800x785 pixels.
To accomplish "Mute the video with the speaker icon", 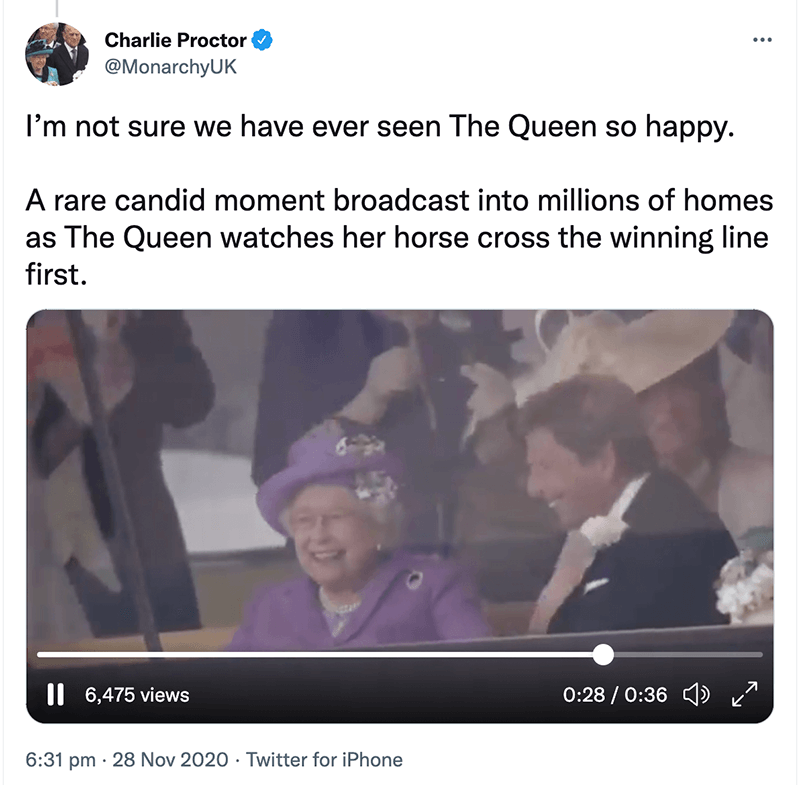I will (x=696, y=695).
